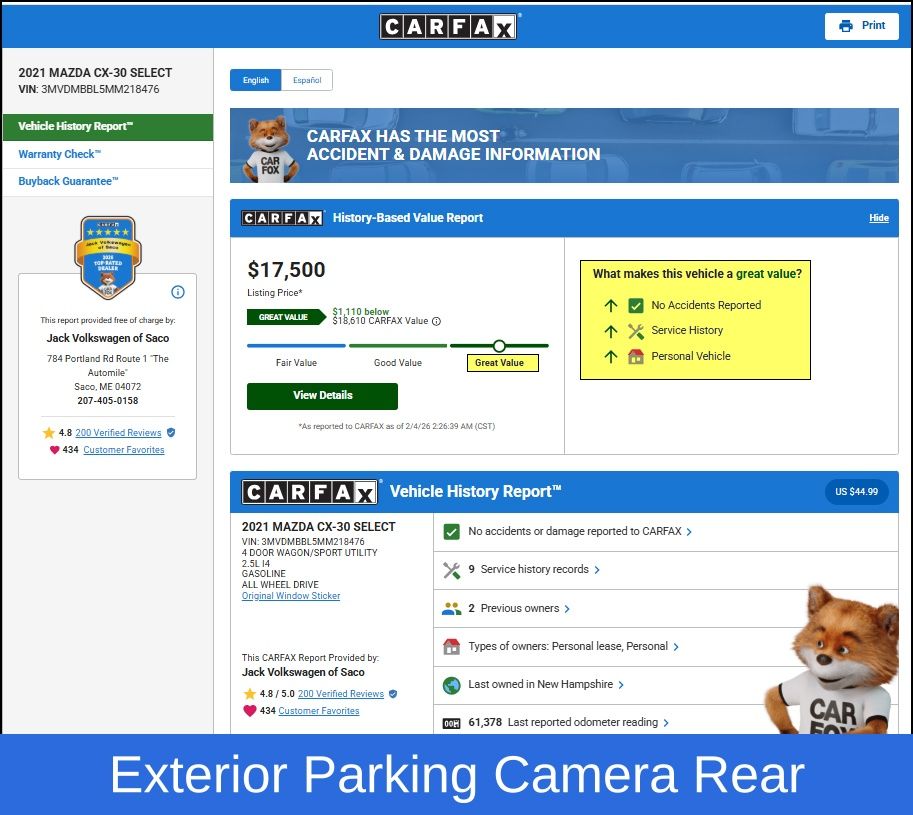
Task: Open the Original Window Sticker link
Action: click(291, 596)
